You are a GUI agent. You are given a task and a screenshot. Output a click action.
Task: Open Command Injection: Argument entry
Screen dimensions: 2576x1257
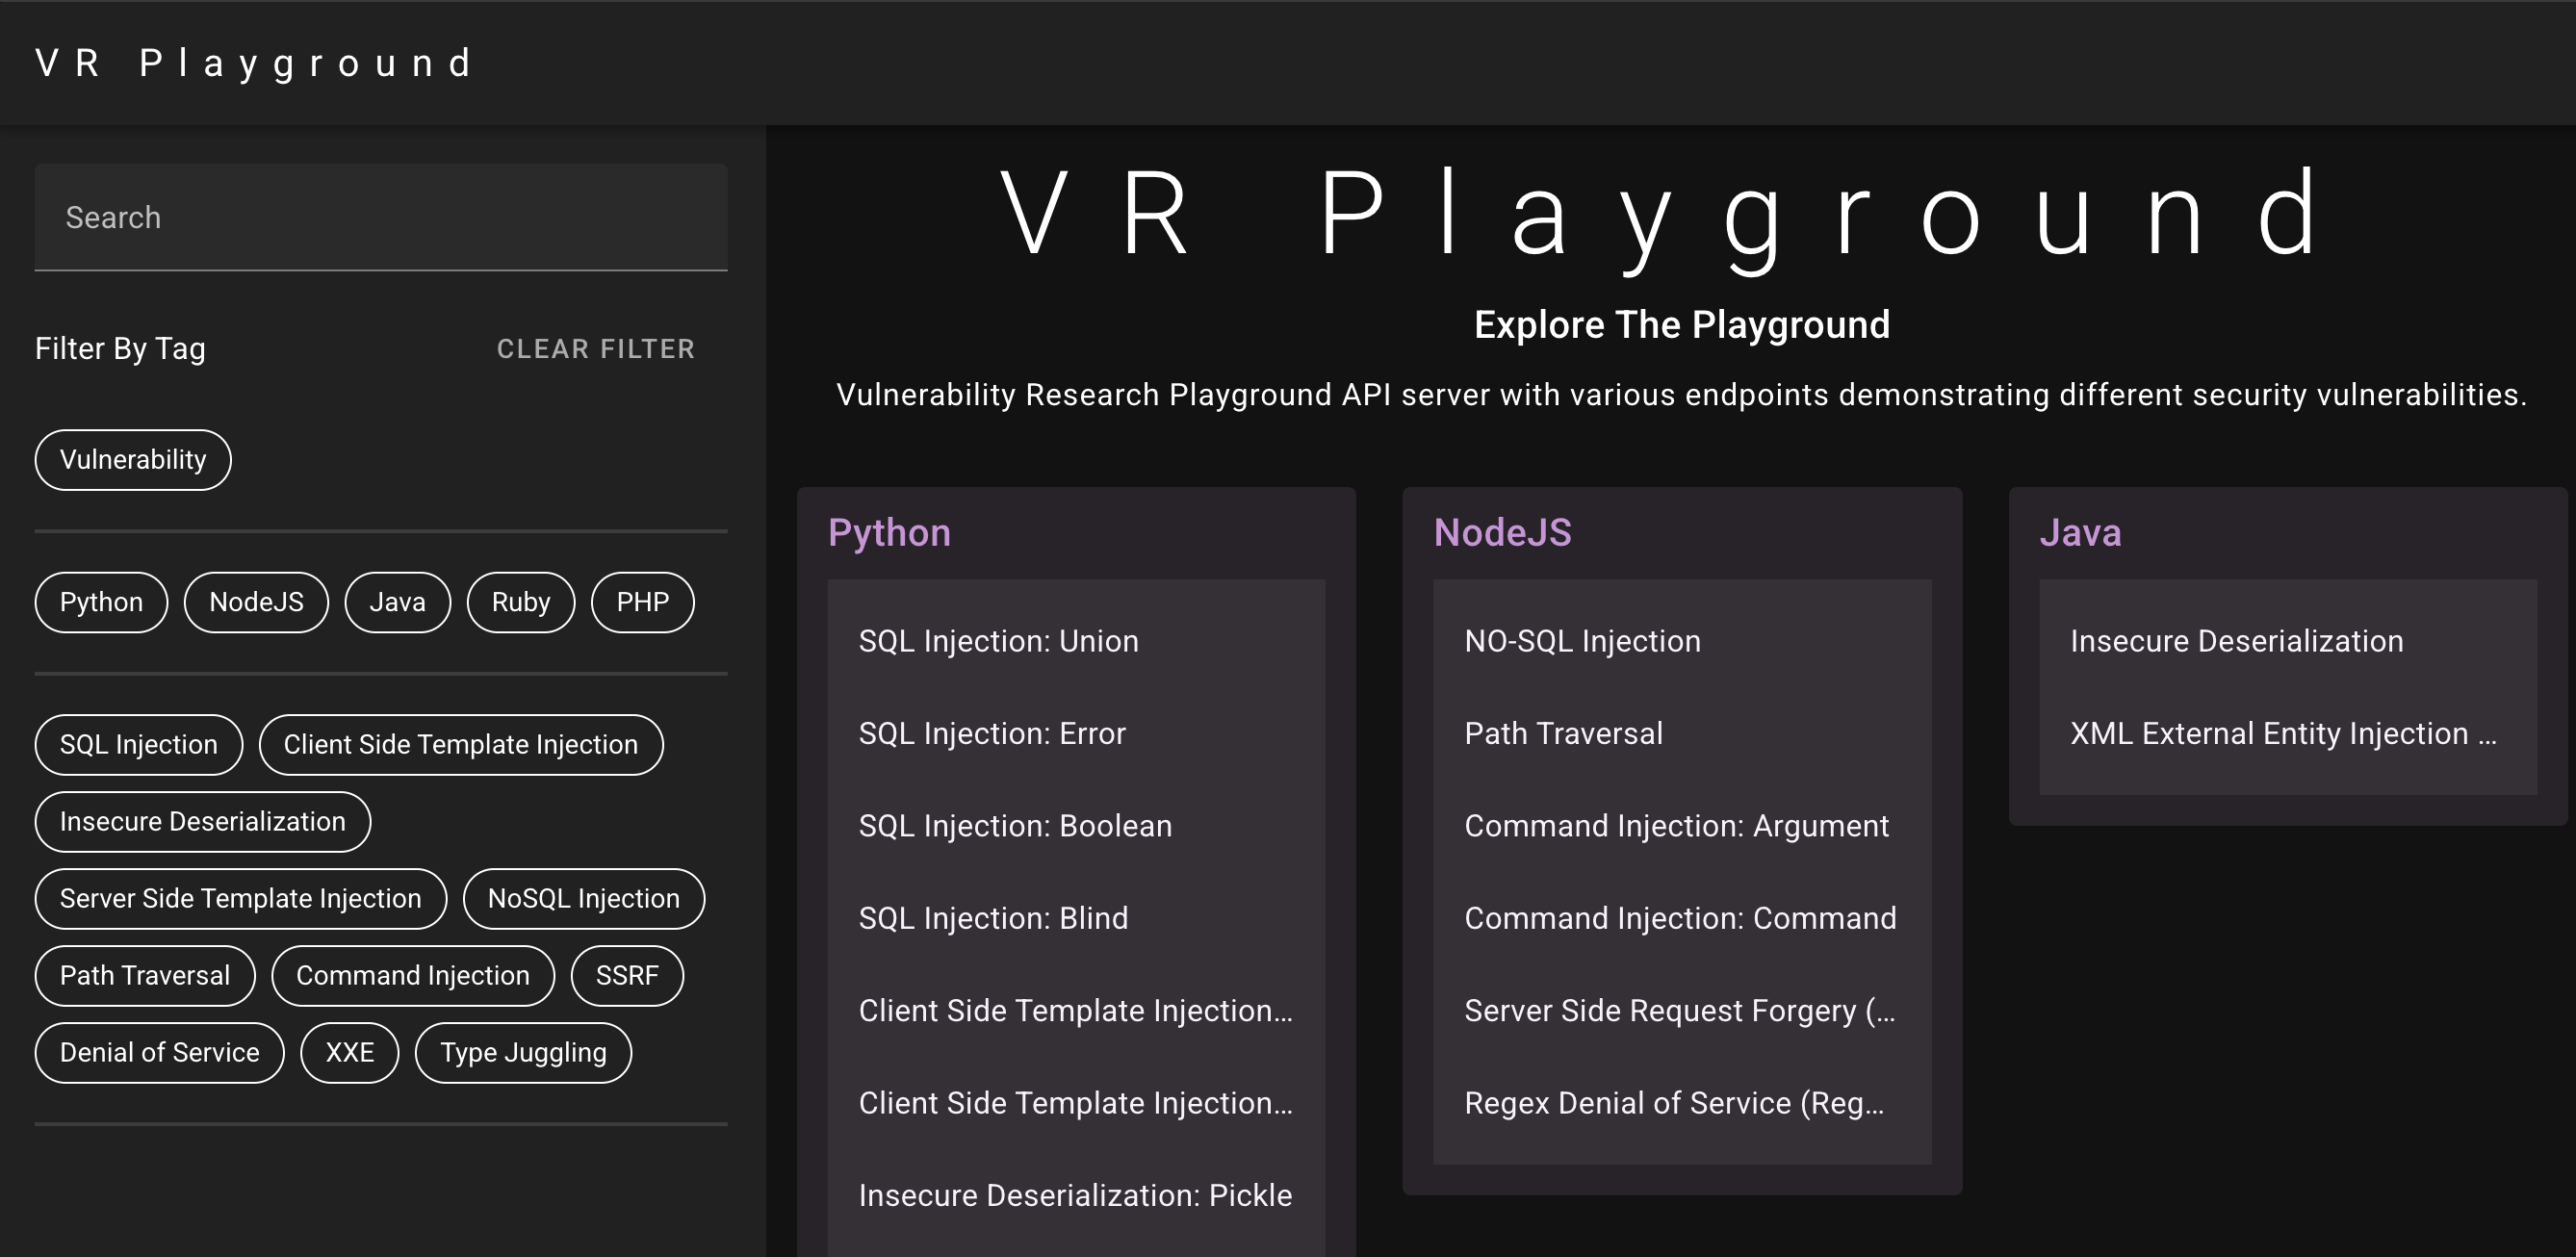(x=1676, y=826)
